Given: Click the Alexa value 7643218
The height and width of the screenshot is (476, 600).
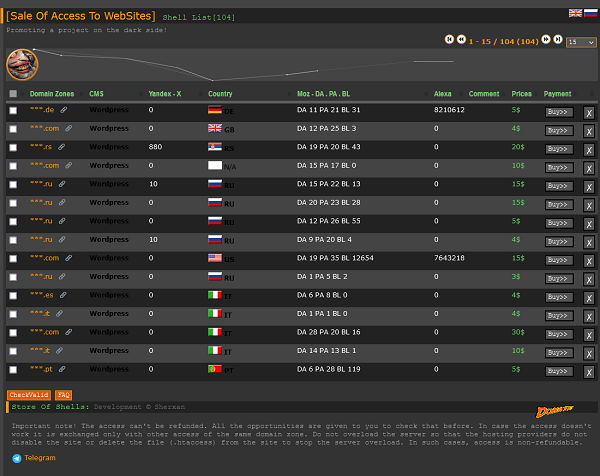Looking at the screenshot, I should click(x=449, y=258).
